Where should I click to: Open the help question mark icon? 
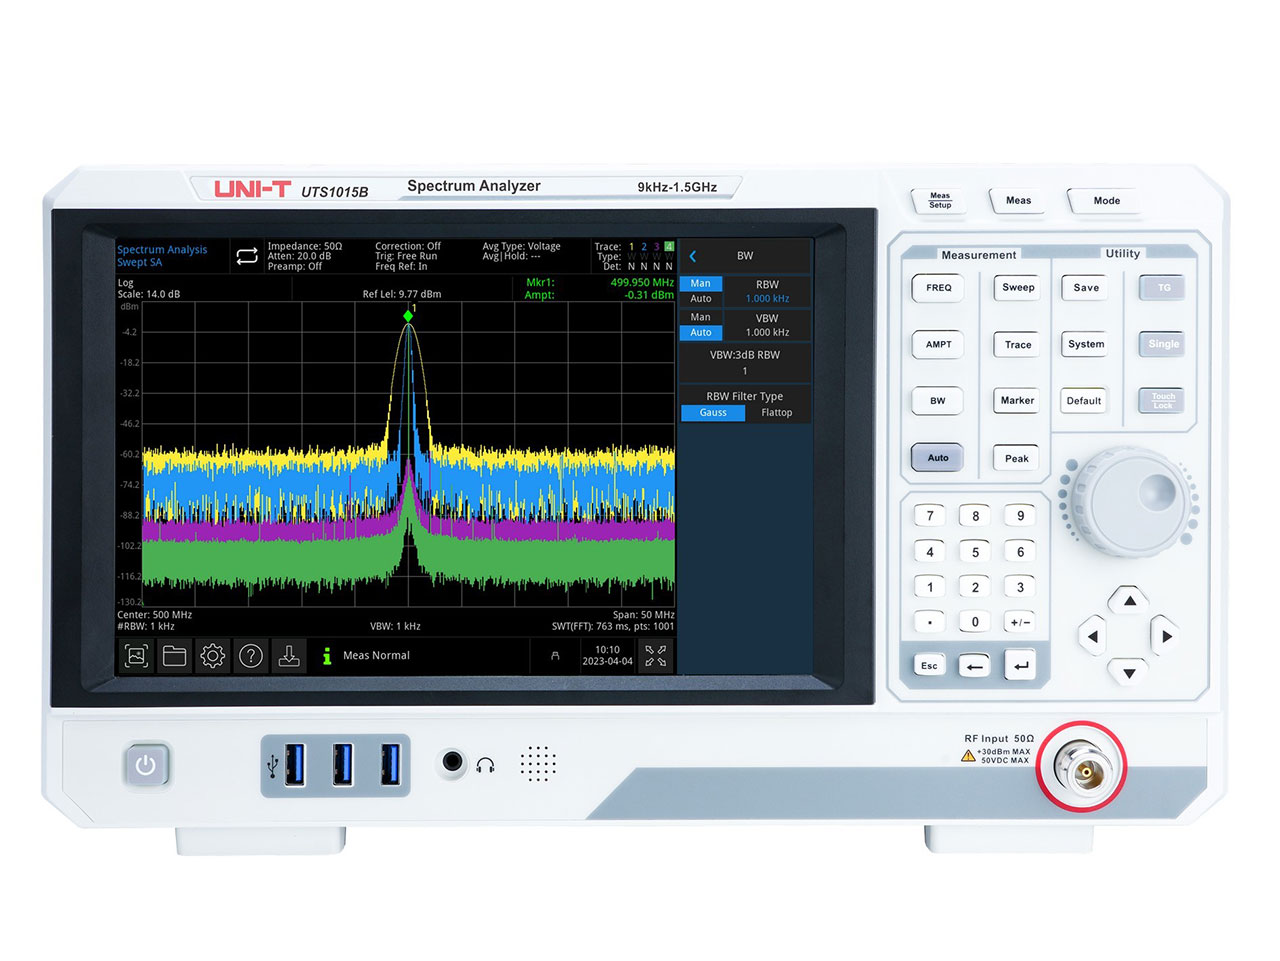tap(250, 655)
